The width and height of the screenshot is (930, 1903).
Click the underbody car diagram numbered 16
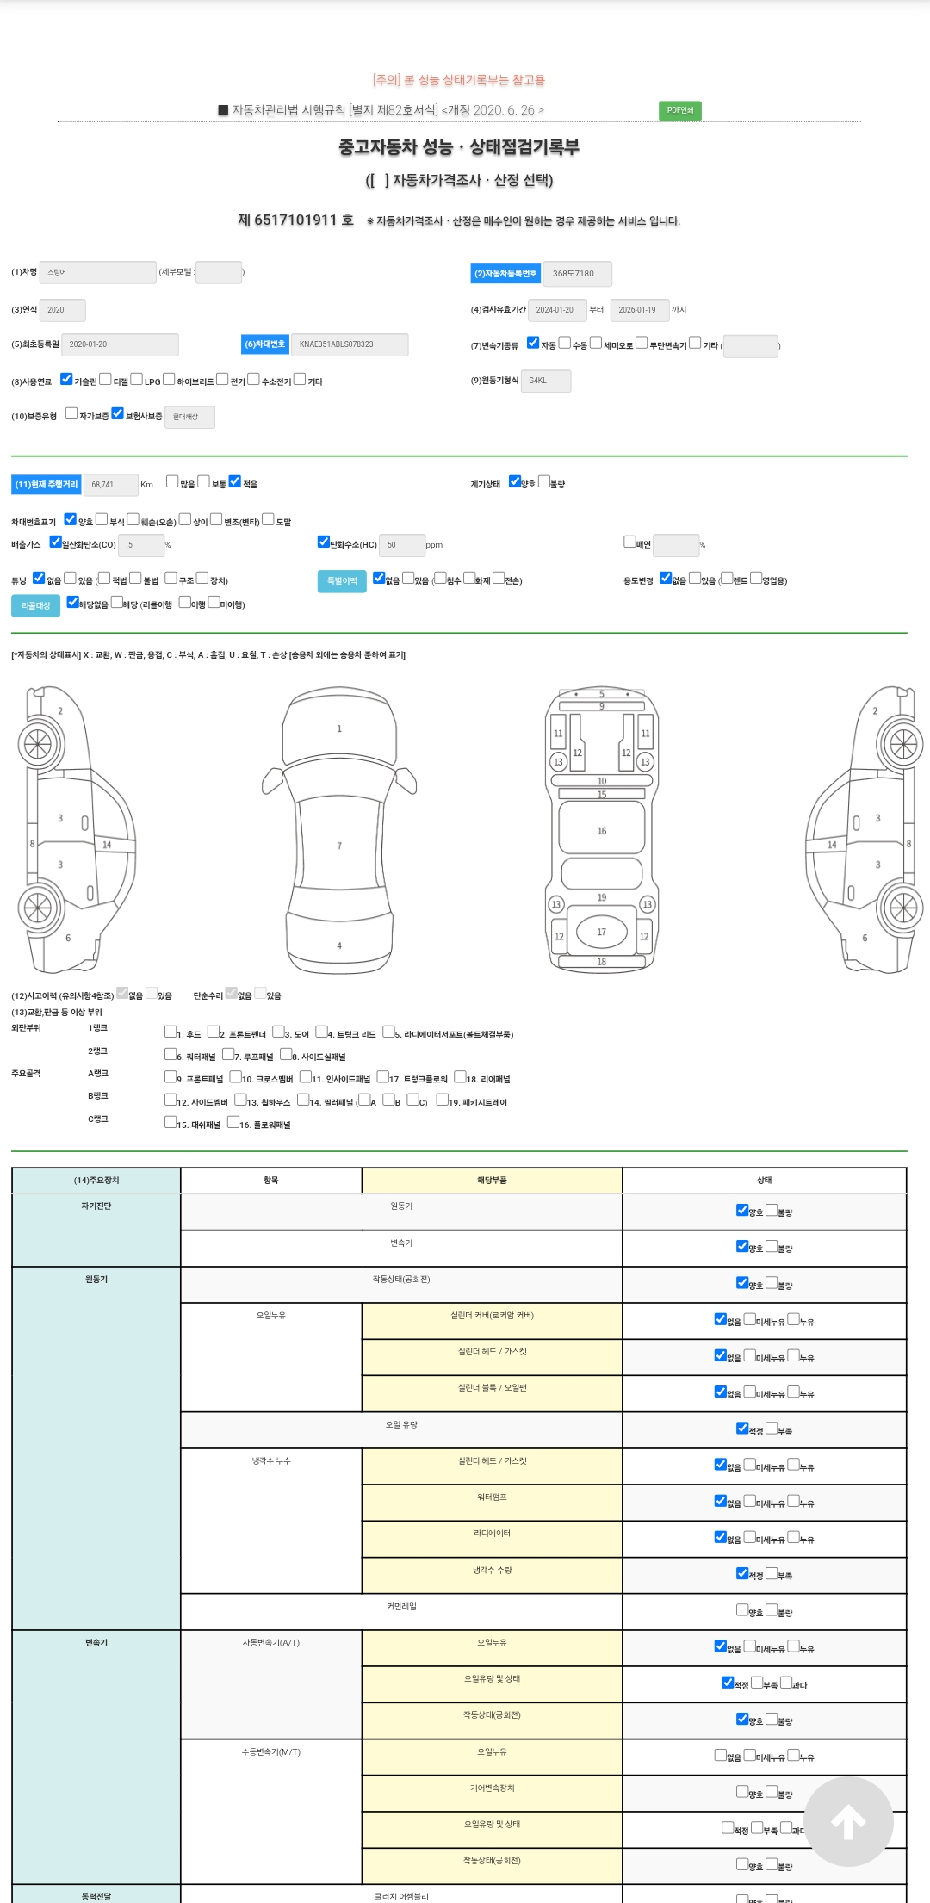pyautogui.click(x=601, y=829)
